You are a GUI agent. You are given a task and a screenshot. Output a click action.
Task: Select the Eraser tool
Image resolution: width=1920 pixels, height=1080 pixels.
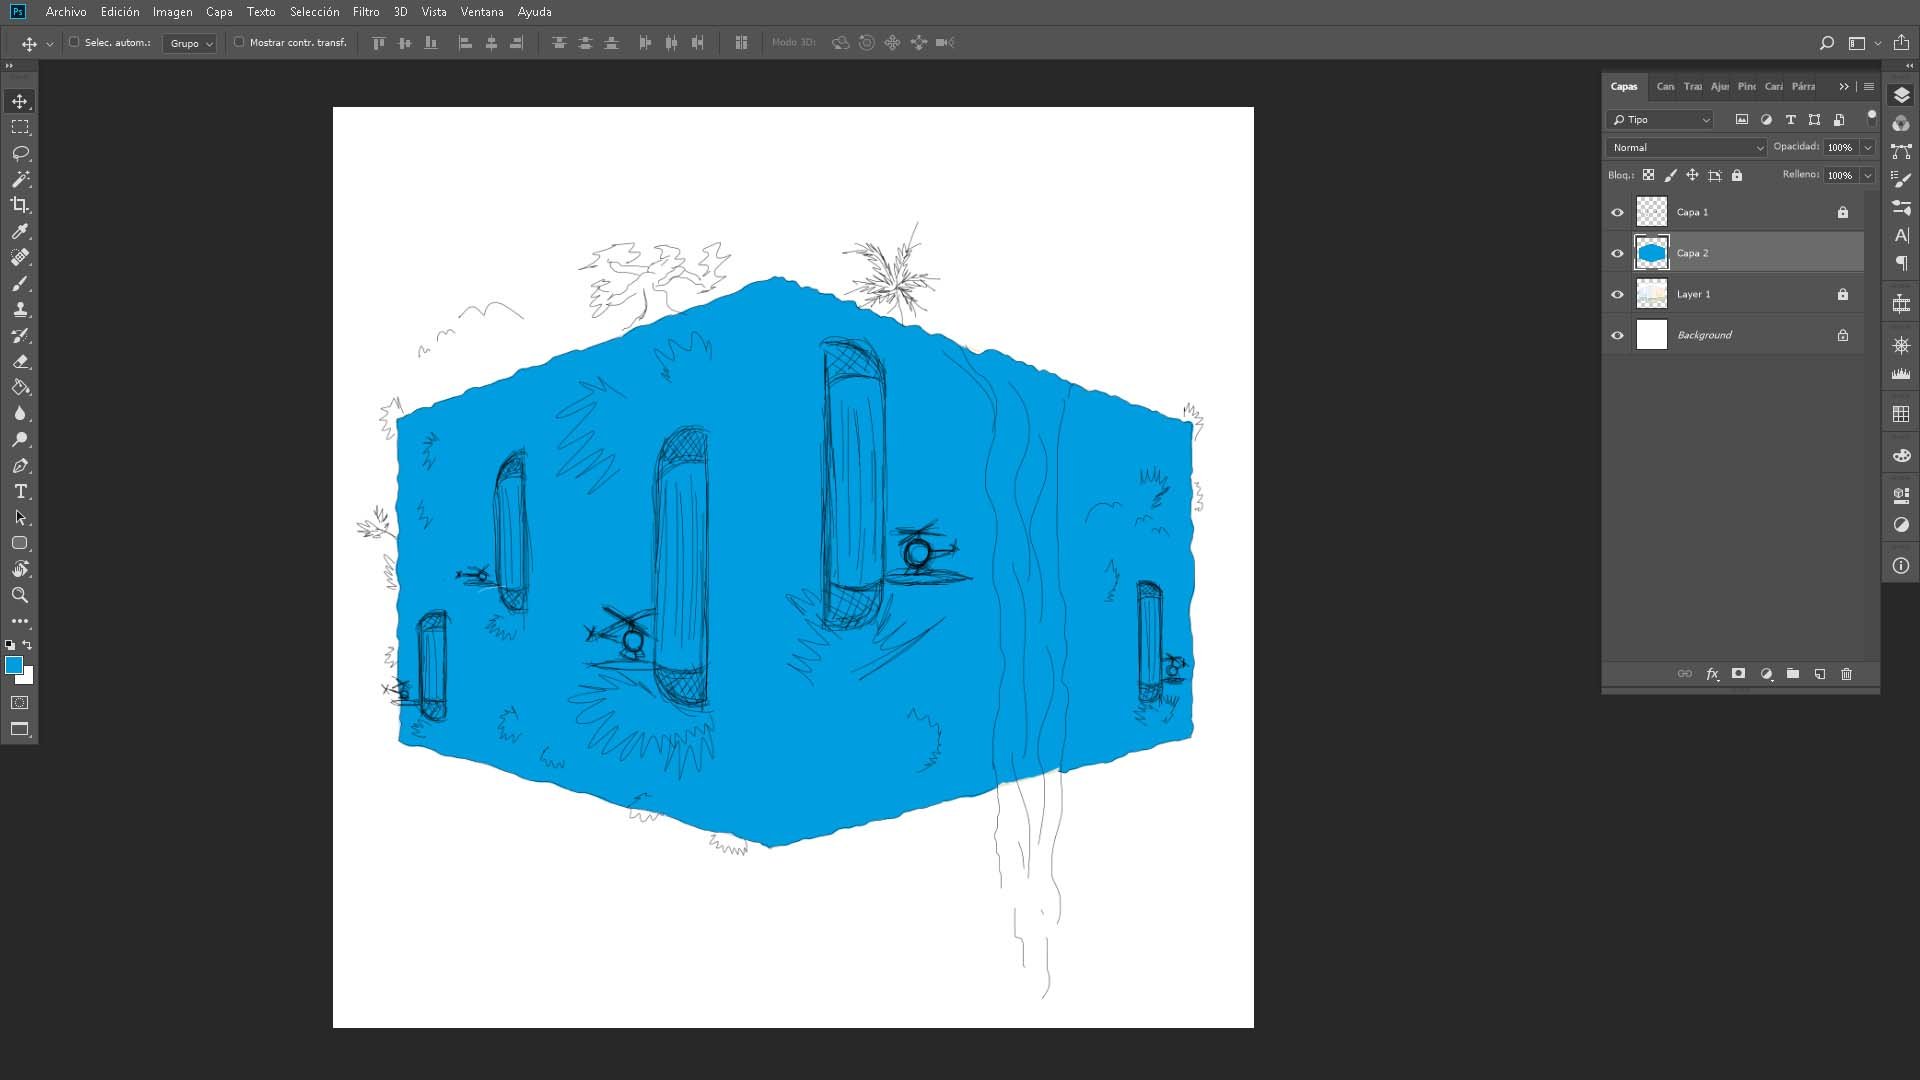20,361
